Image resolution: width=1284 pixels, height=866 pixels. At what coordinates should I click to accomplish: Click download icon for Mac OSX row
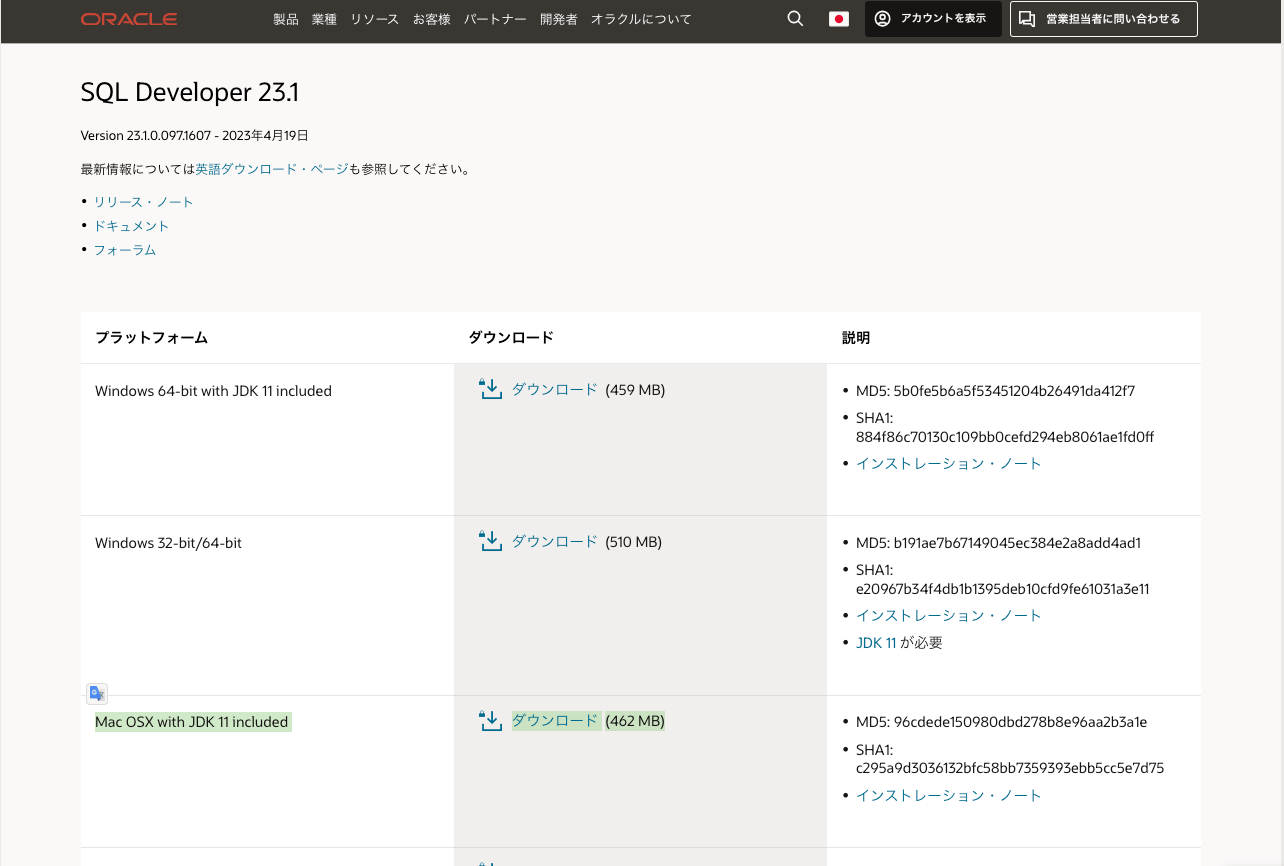[490, 720]
